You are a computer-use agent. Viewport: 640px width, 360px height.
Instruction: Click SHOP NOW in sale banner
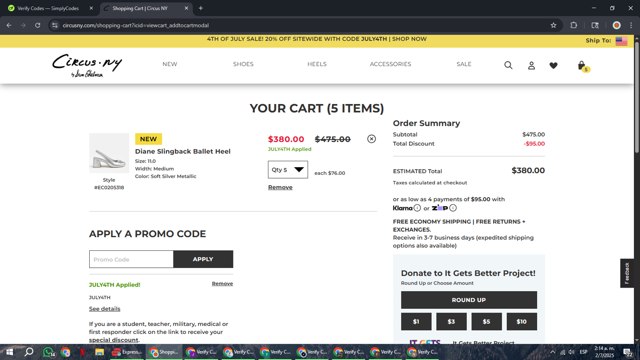(409, 39)
